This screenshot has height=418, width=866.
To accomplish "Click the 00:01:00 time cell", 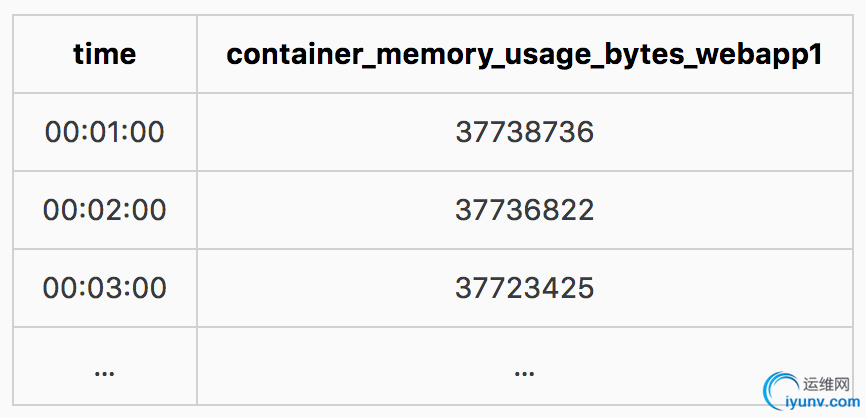I will point(104,133).
